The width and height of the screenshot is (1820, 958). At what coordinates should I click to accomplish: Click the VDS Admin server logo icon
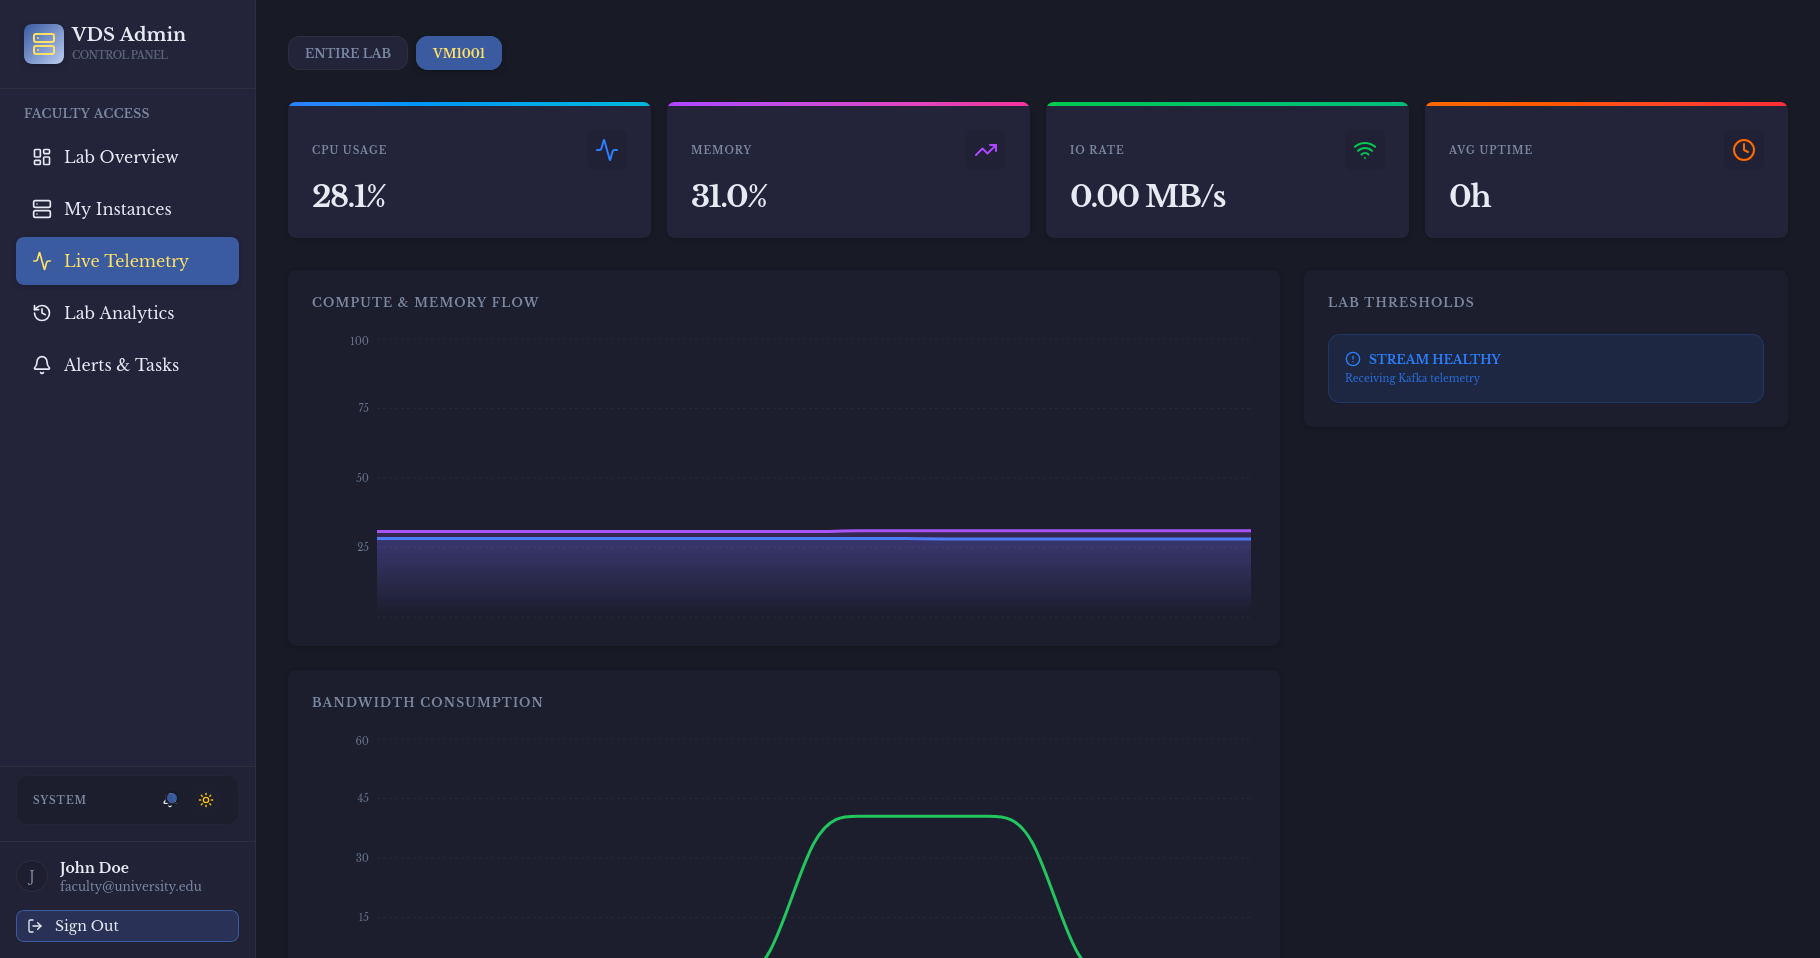(44, 44)
